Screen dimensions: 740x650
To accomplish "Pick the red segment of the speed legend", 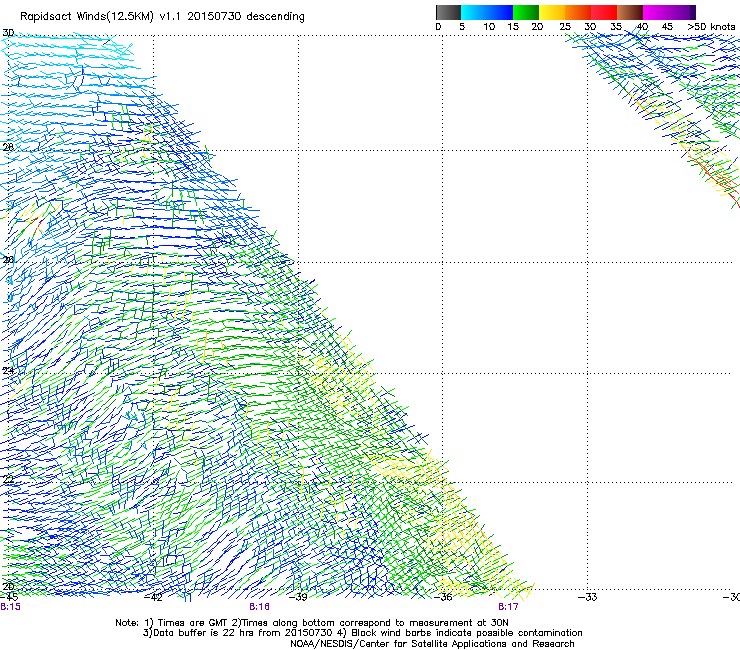I will click(x=604, y=12).
